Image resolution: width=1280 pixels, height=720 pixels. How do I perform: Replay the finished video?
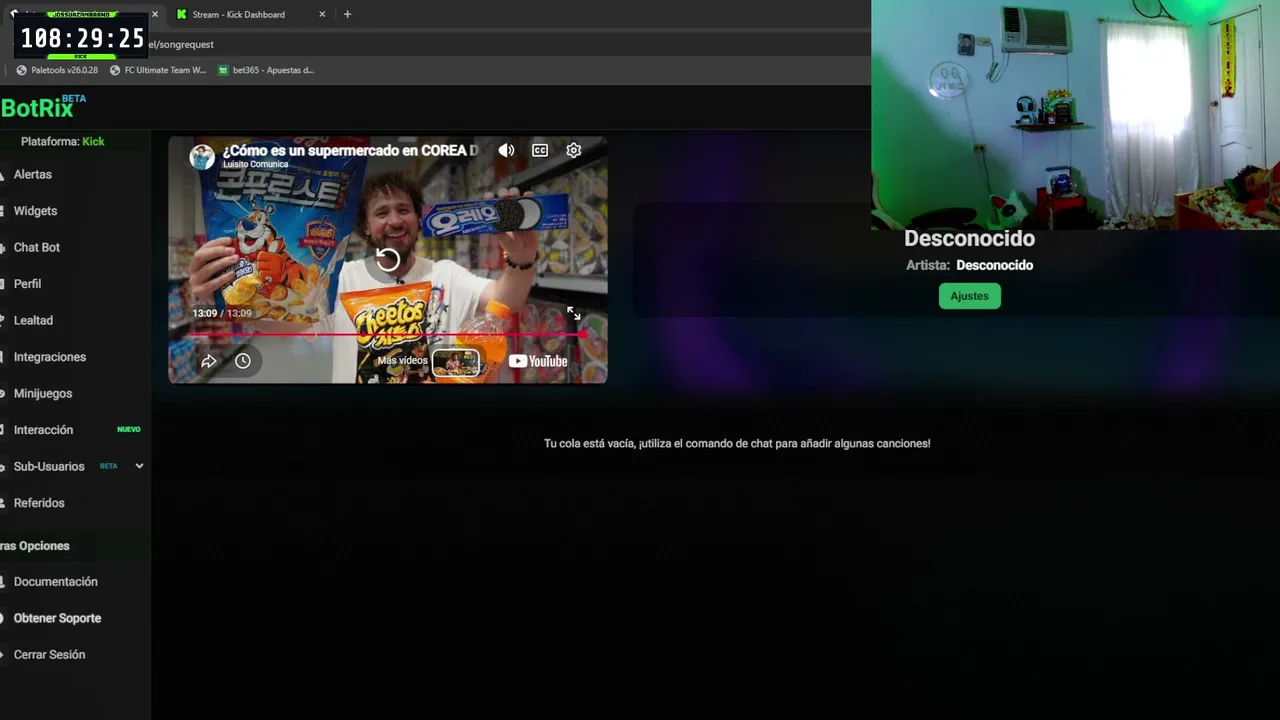[388, 260]
